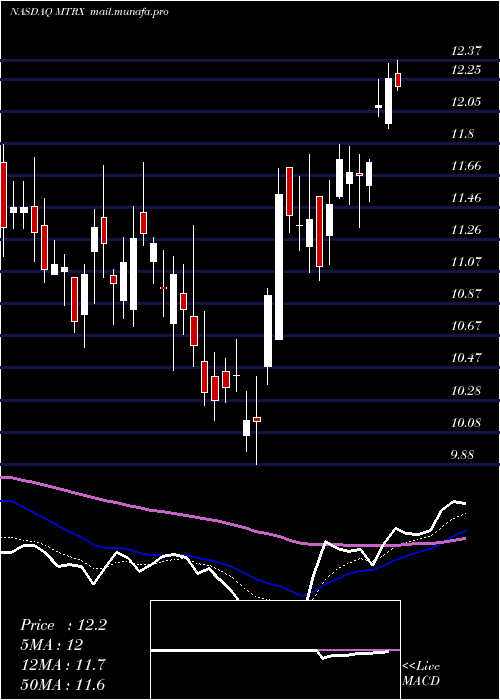
Task: Click the 10.87 price axis label
Action: tap(466, 294)
